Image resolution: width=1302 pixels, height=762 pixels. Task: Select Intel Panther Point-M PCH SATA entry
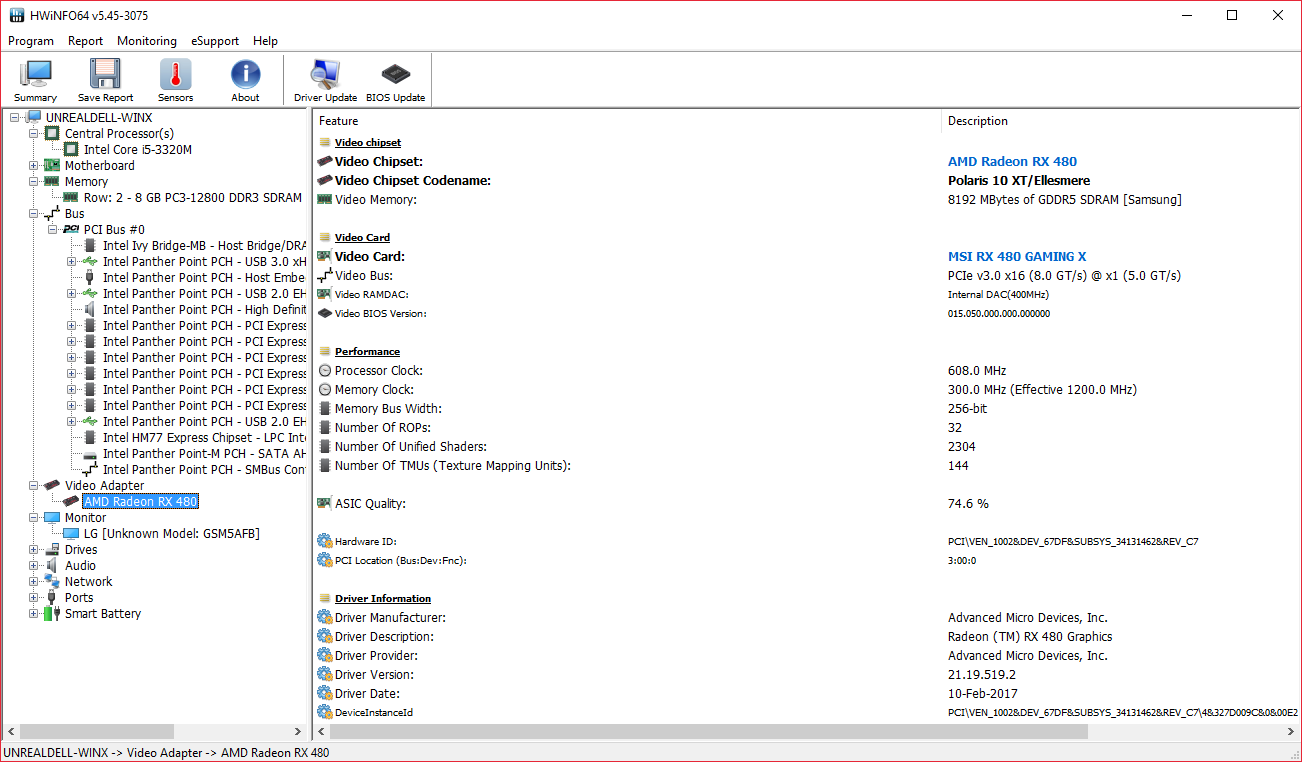click(x=204, y=454)
